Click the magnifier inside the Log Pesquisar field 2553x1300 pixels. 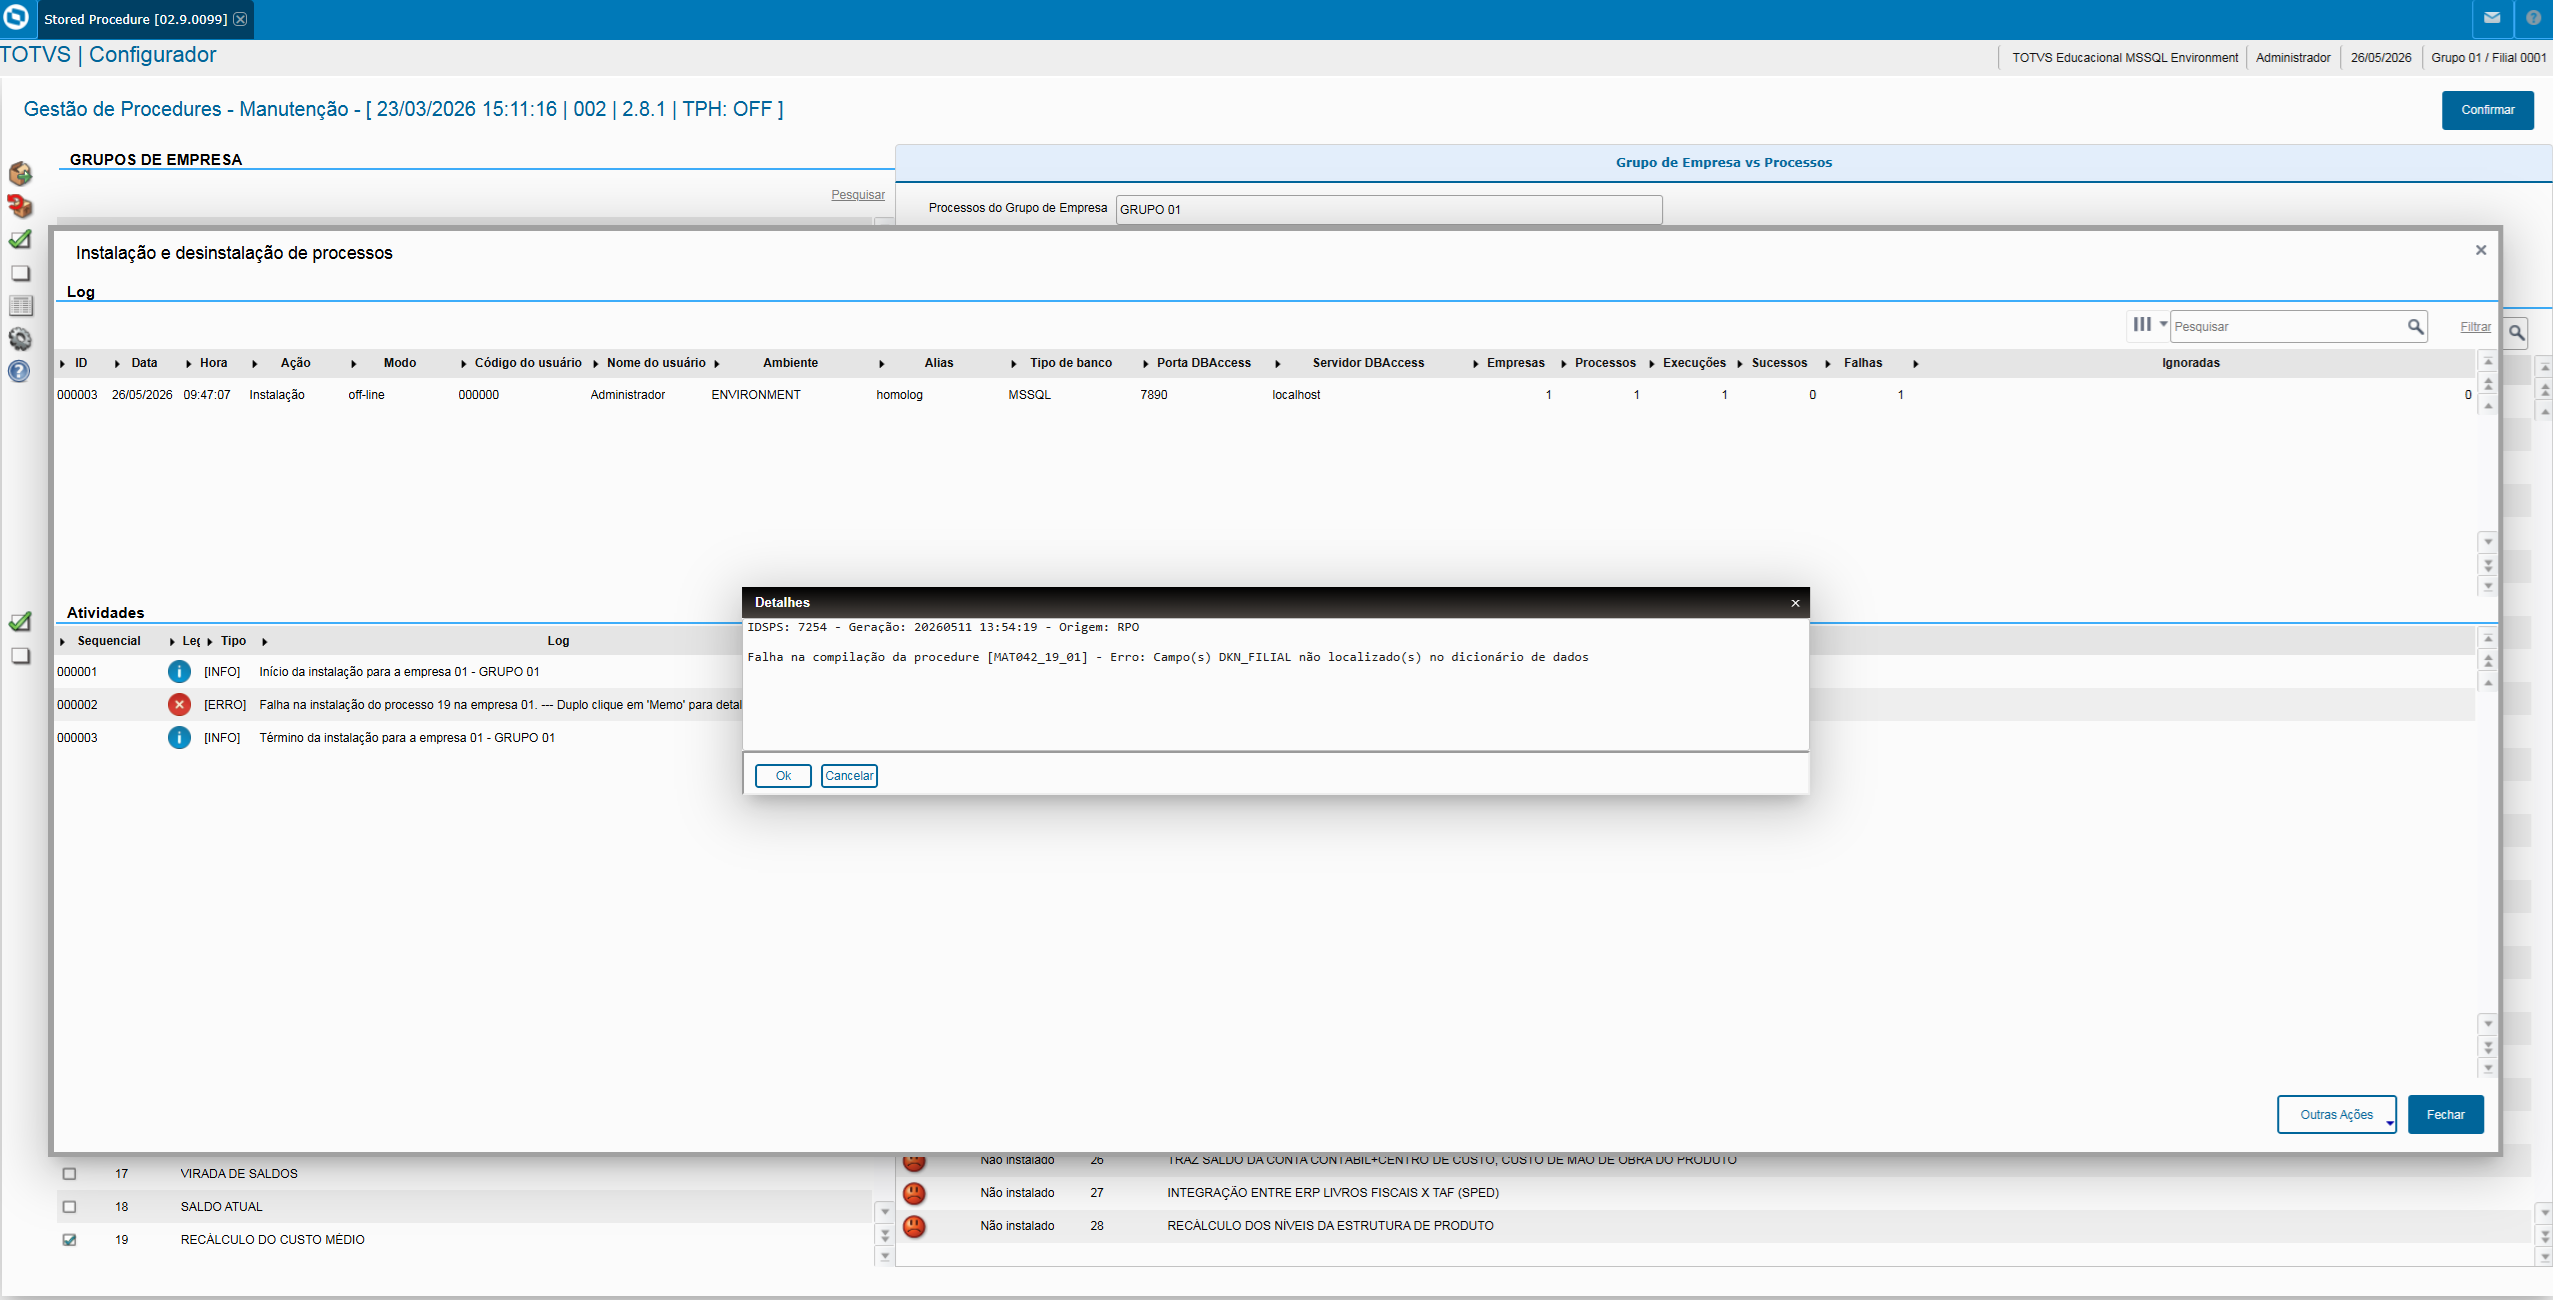(x=2415, y=326)
